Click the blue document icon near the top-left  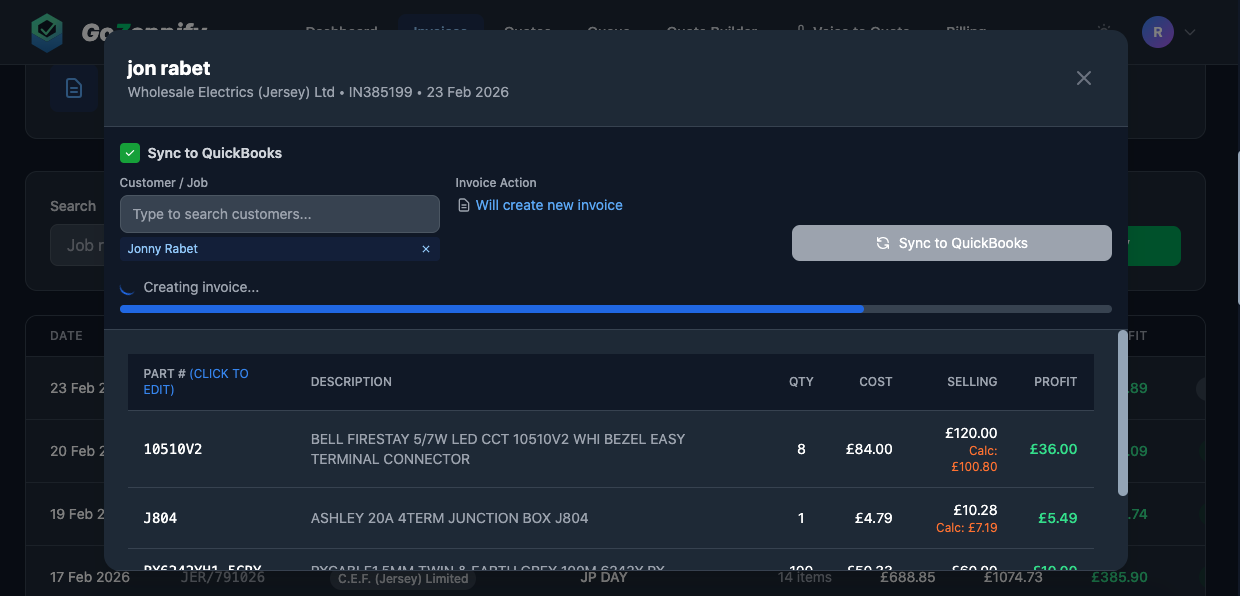click(74, 88)
